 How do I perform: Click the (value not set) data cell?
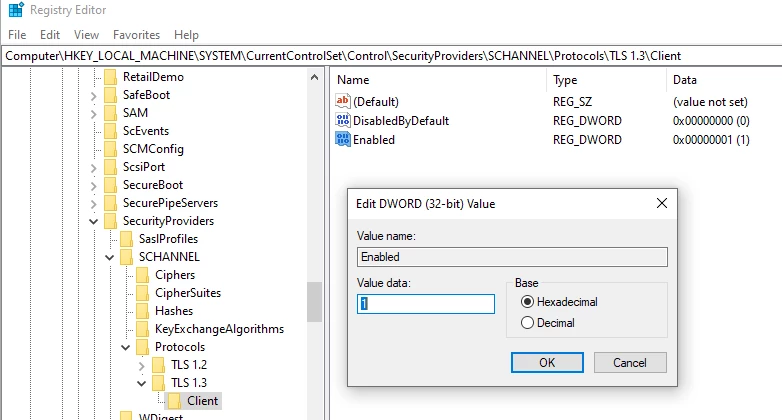pyautogui.click(x=710, y=102)
